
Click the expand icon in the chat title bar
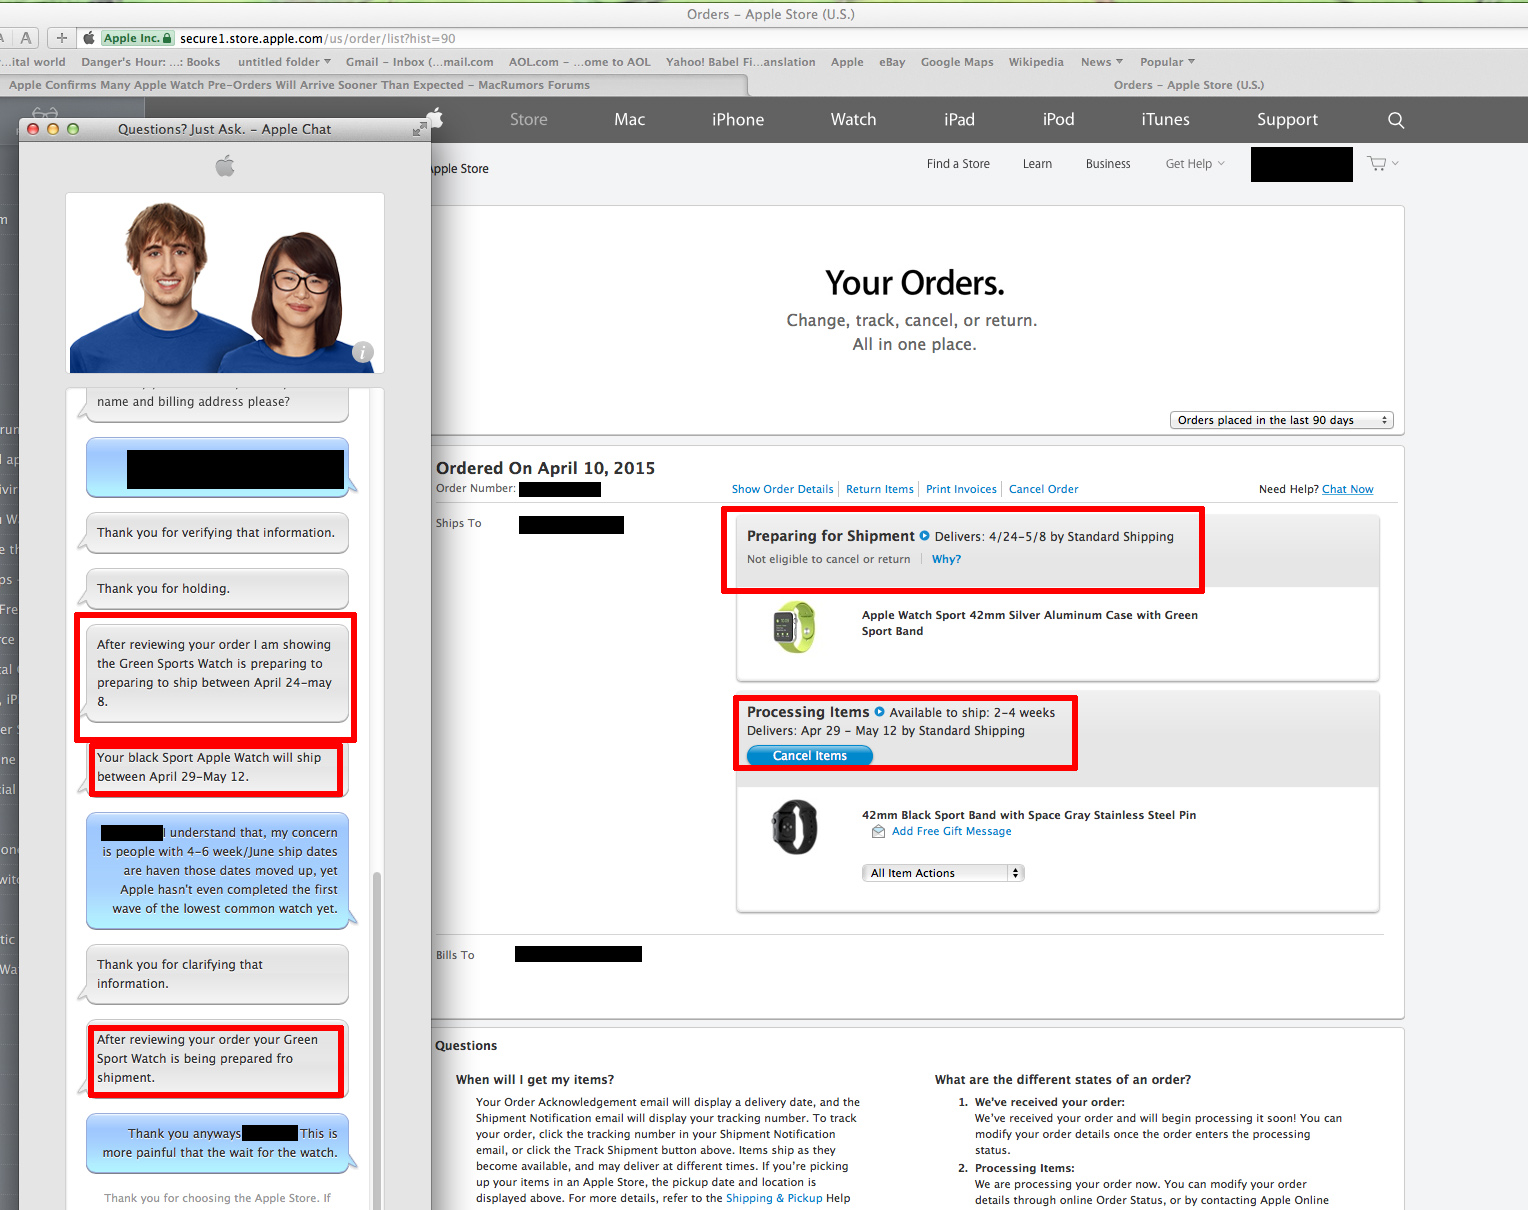coord(420,129)
